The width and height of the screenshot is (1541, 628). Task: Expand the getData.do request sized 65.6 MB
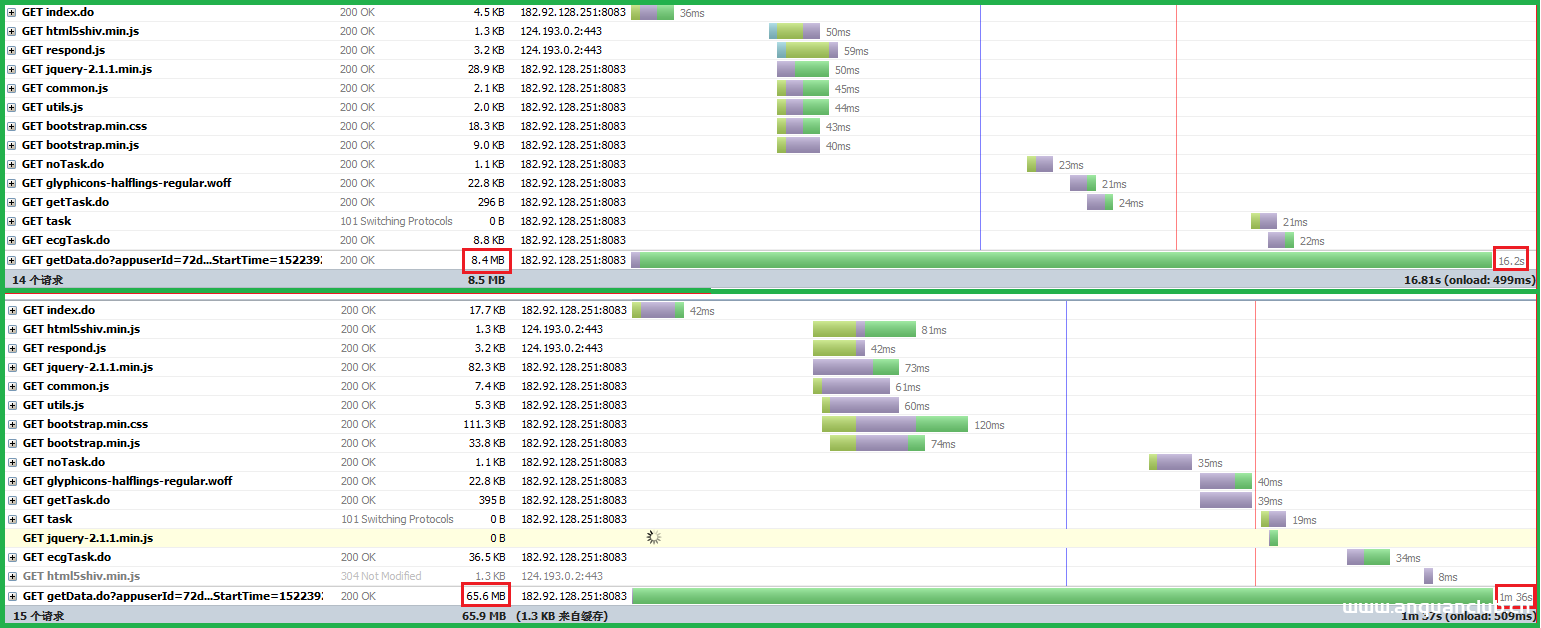[12, 596]
